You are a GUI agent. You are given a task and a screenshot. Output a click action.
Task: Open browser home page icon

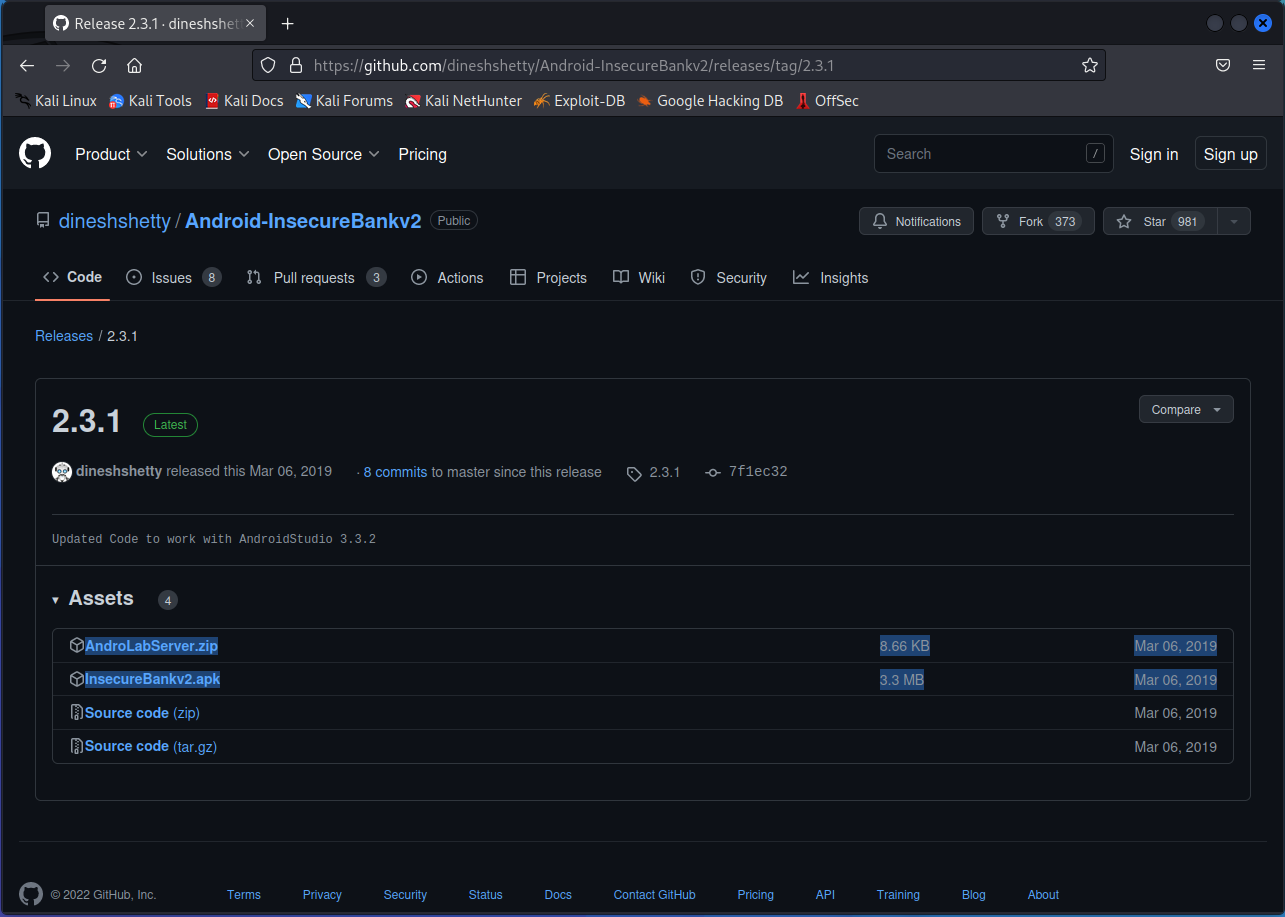[x=135, y=66]
